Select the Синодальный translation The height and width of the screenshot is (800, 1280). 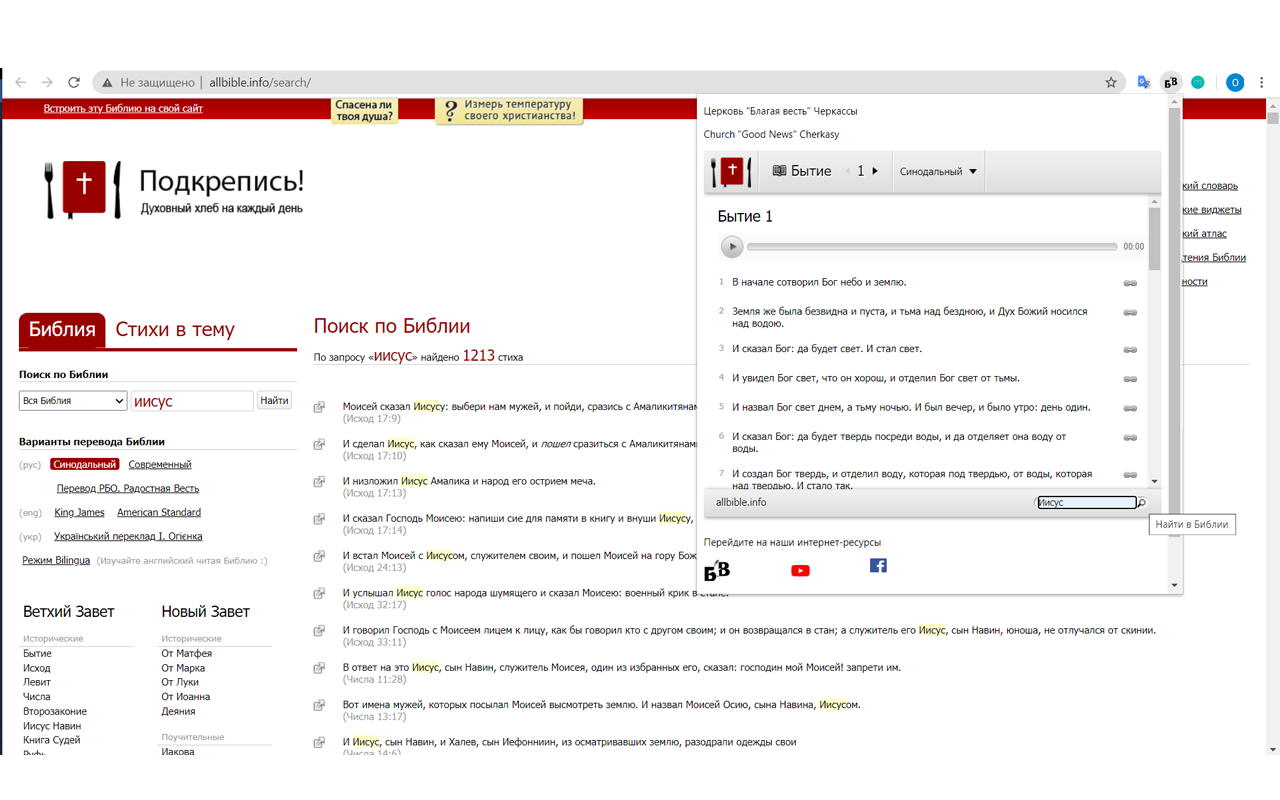pos(85,465)
